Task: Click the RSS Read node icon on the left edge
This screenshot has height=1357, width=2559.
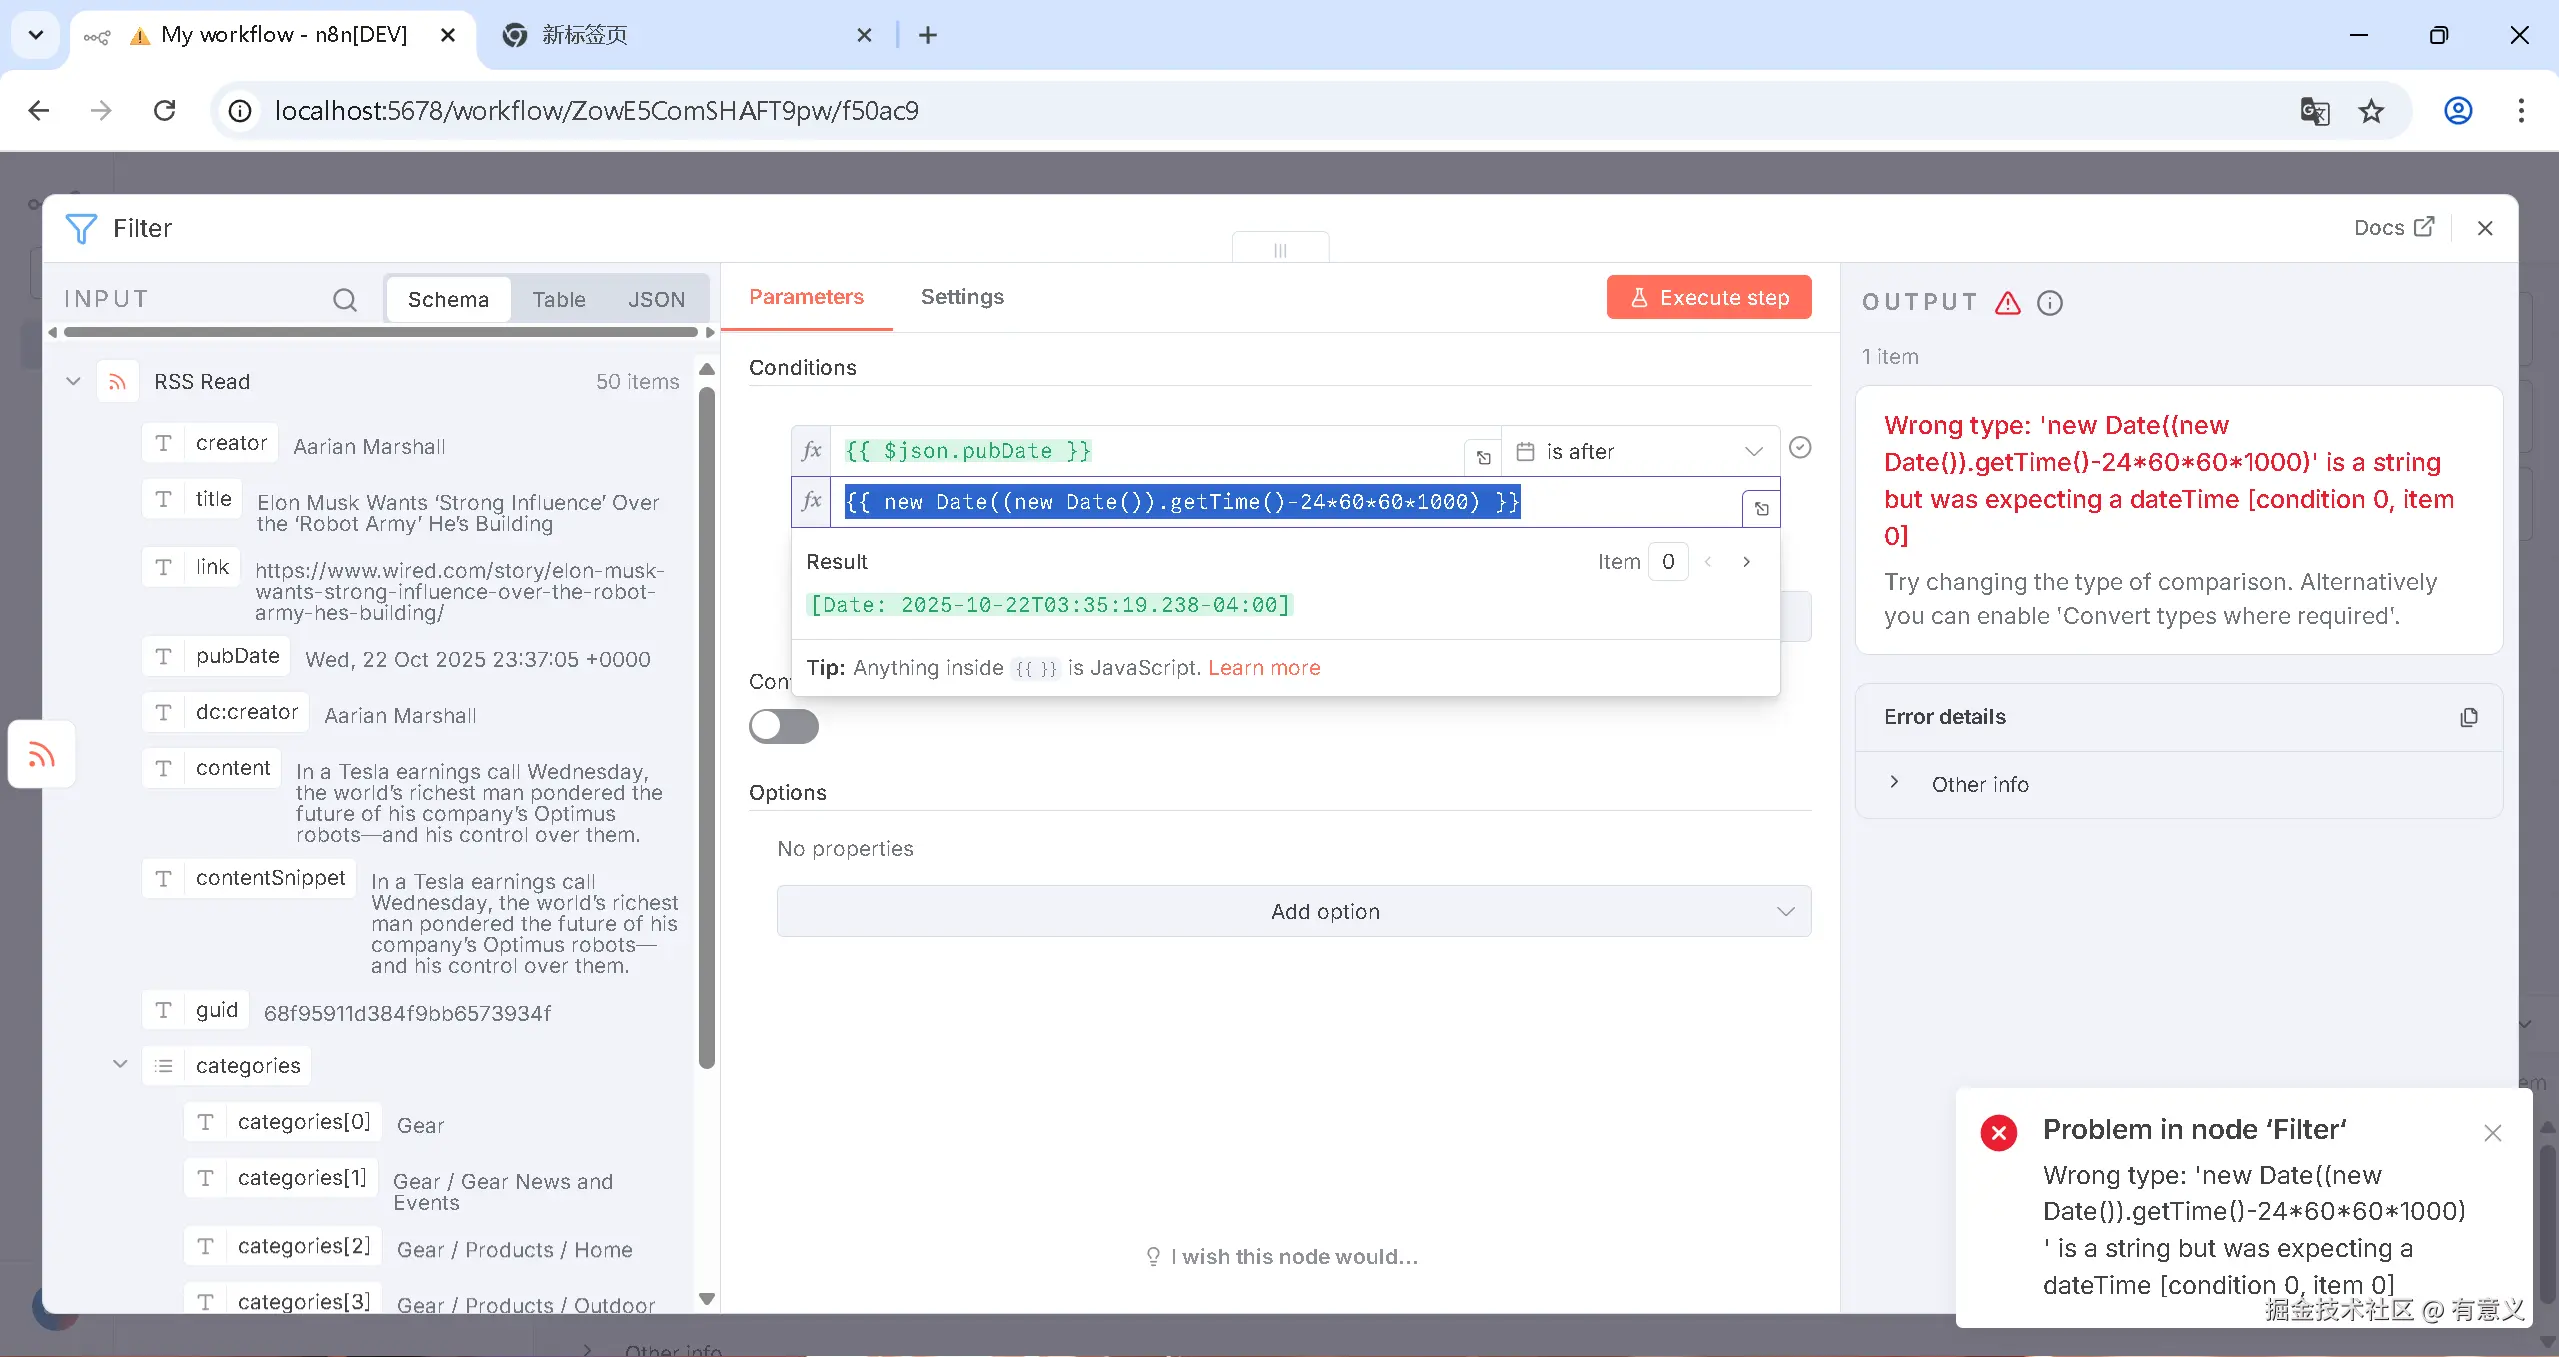Action: (x=41, y=755)
